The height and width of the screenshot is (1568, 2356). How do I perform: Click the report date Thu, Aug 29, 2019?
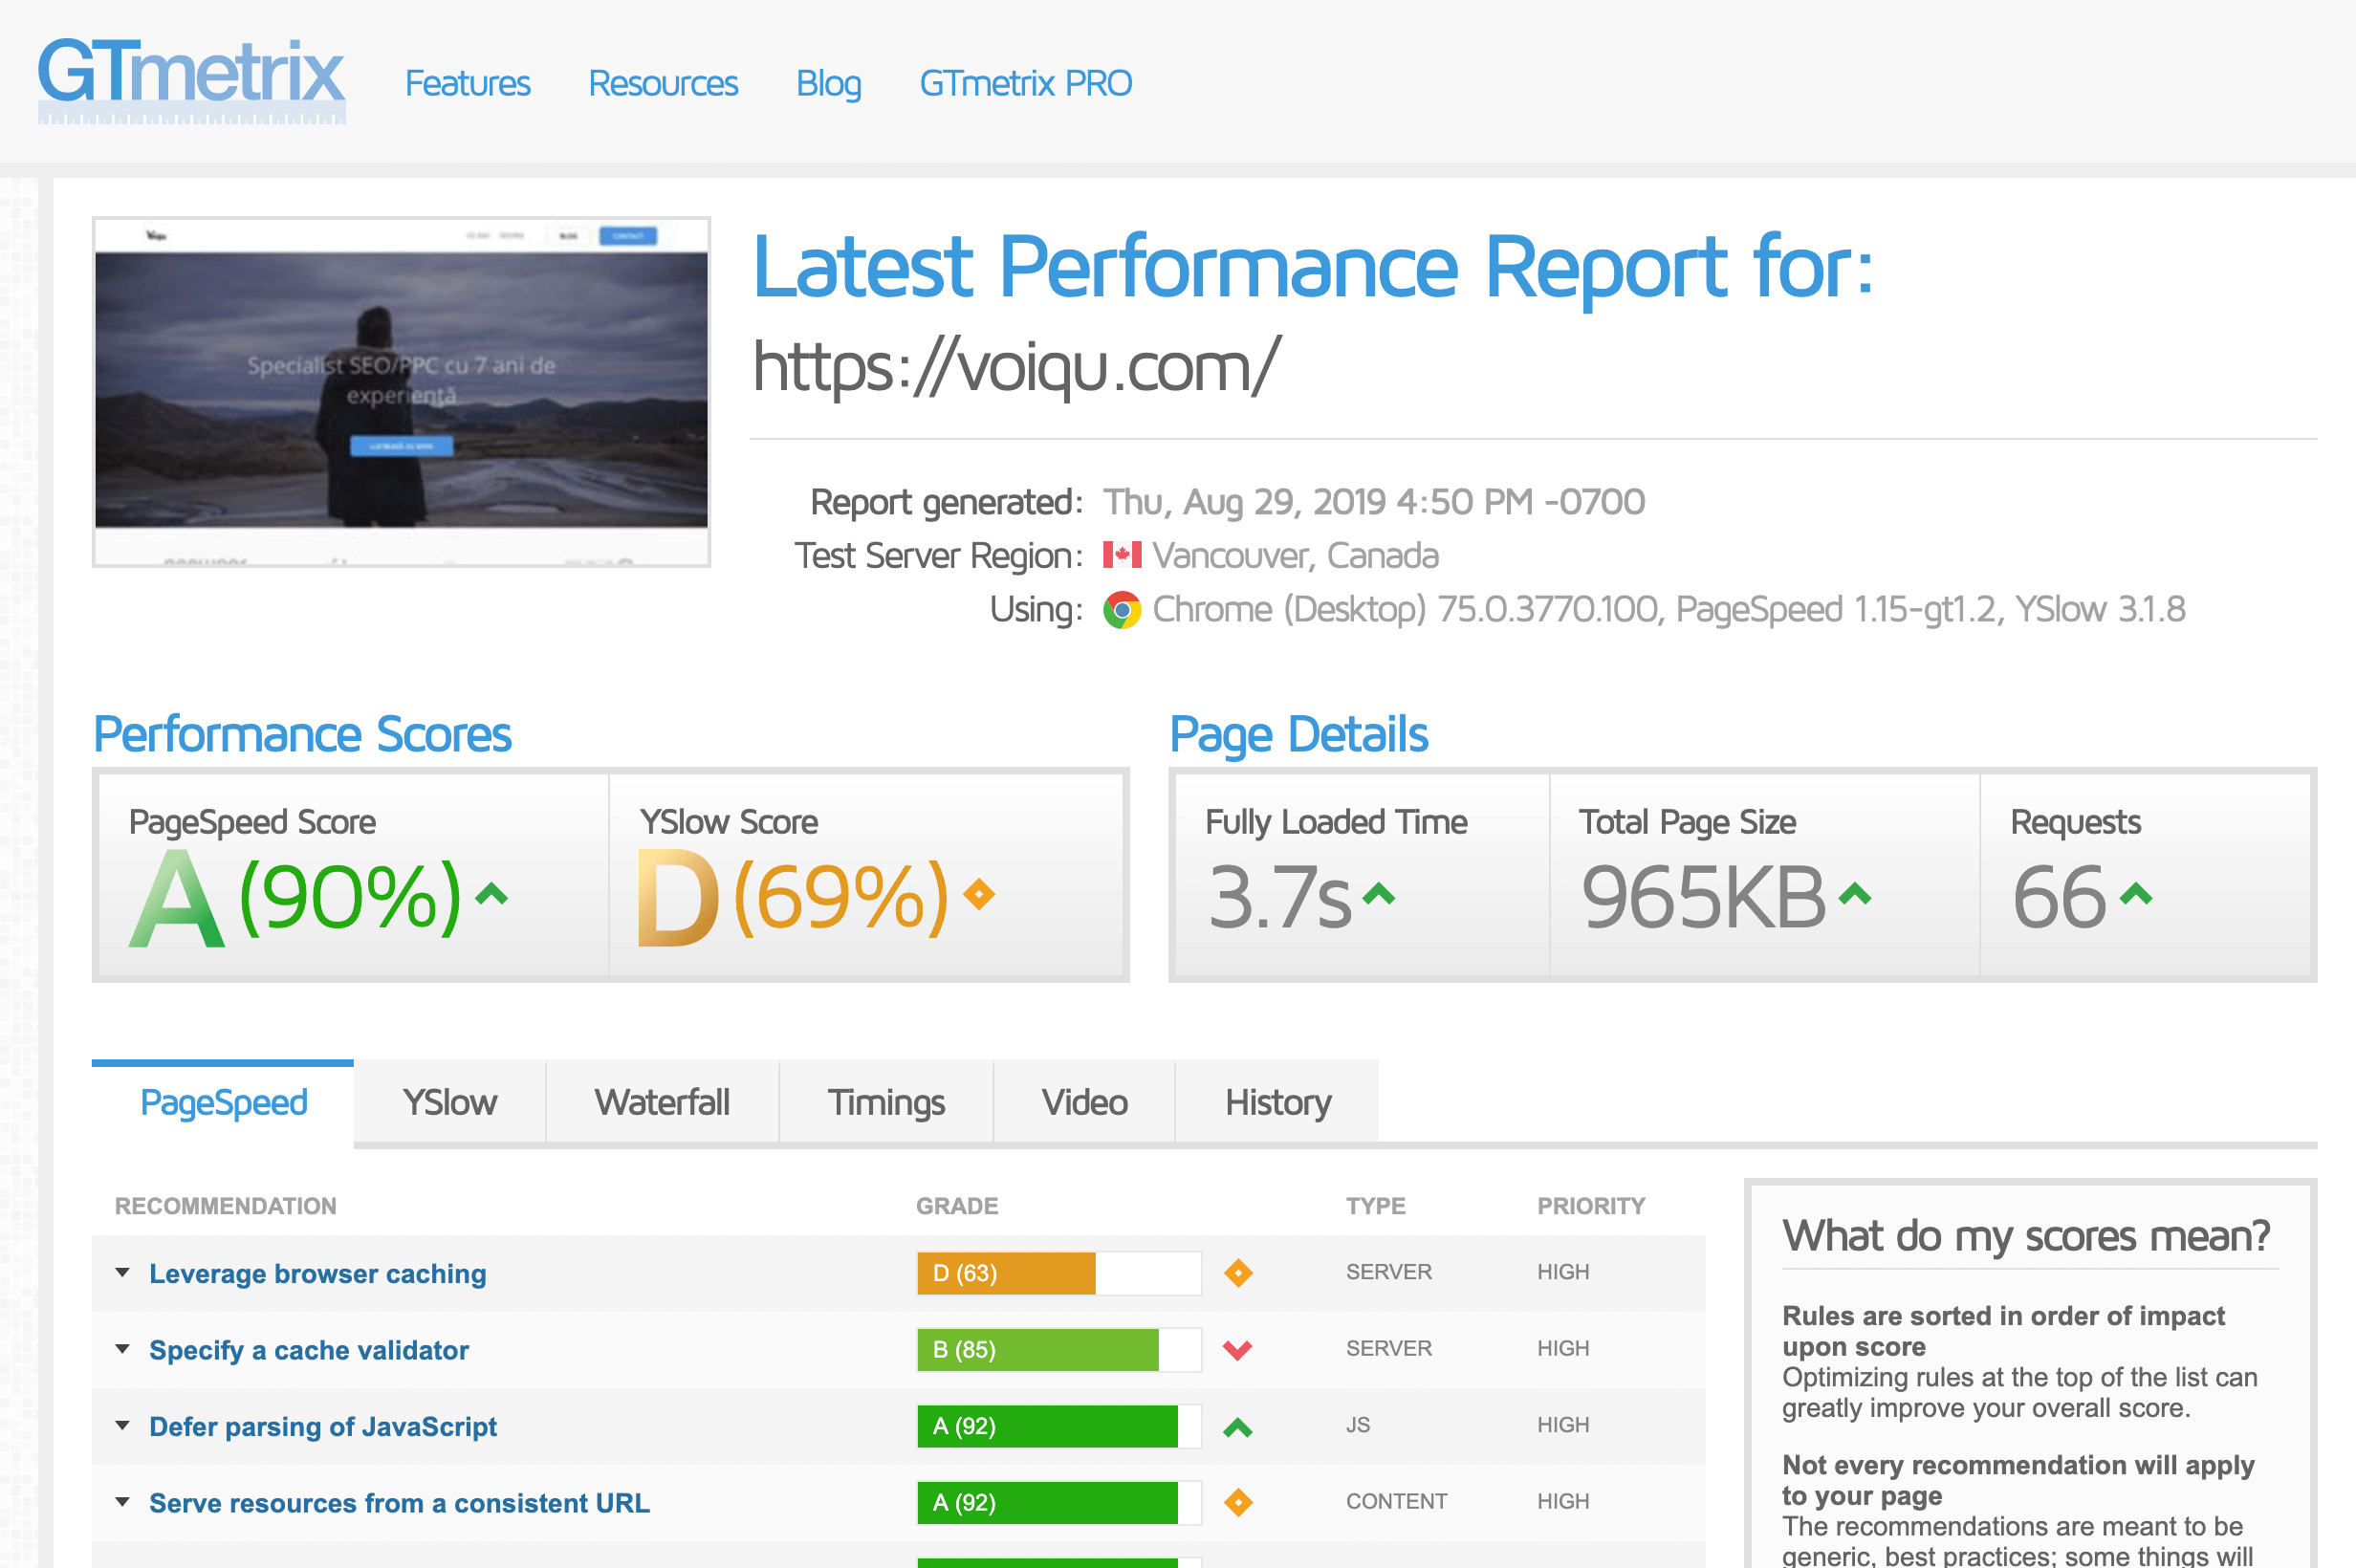click(1374, 502)
